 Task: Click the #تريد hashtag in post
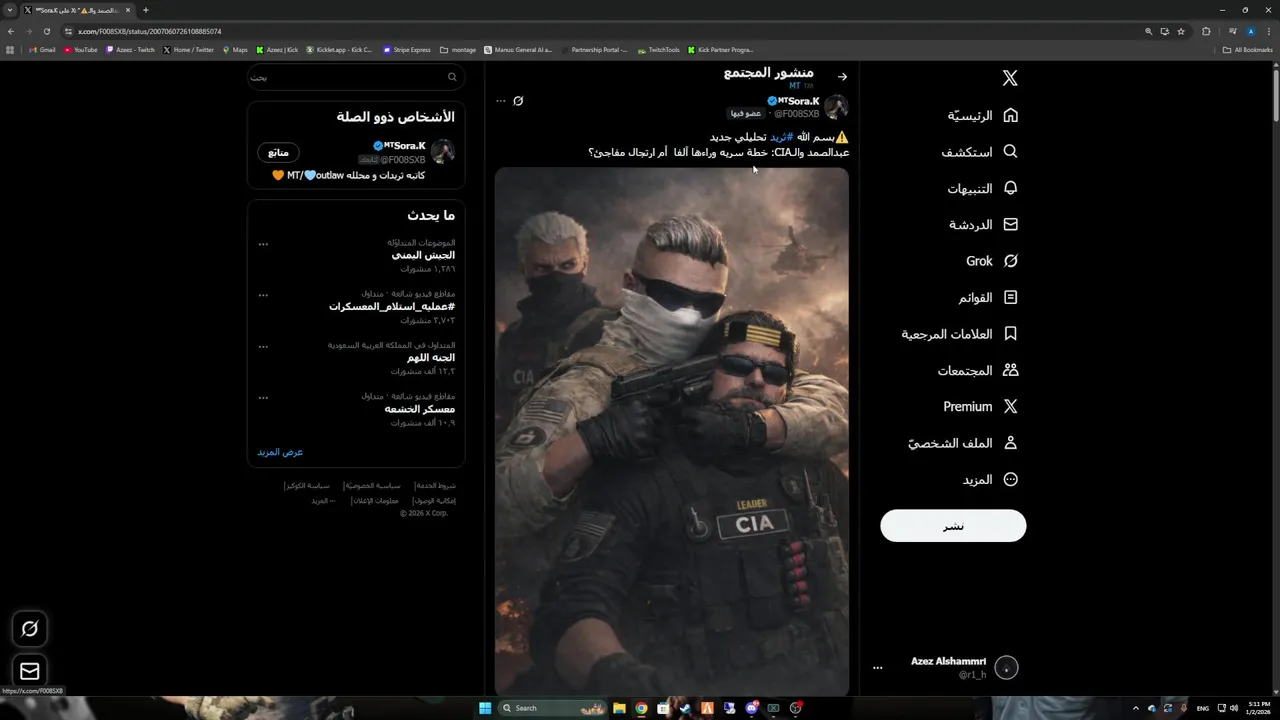(x=781, y=137)
